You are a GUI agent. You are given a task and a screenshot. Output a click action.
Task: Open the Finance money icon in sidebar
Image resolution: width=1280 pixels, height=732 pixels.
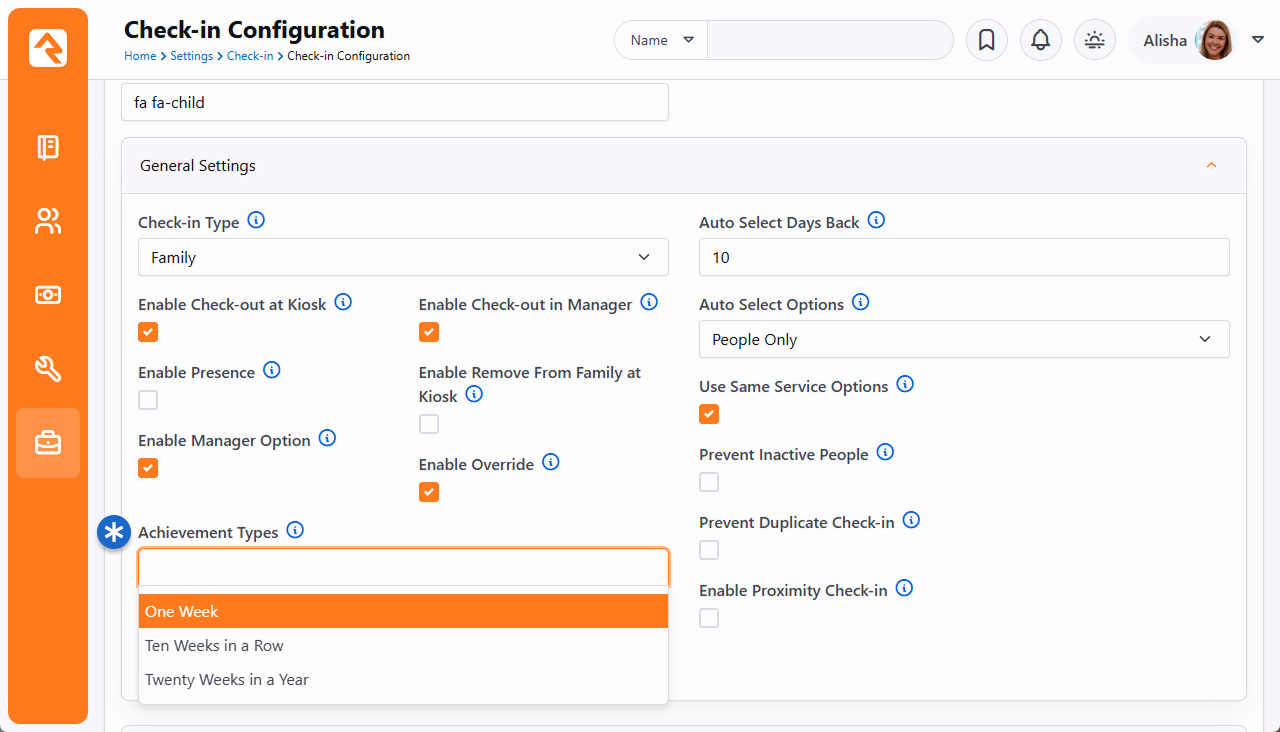pos(48,295)
